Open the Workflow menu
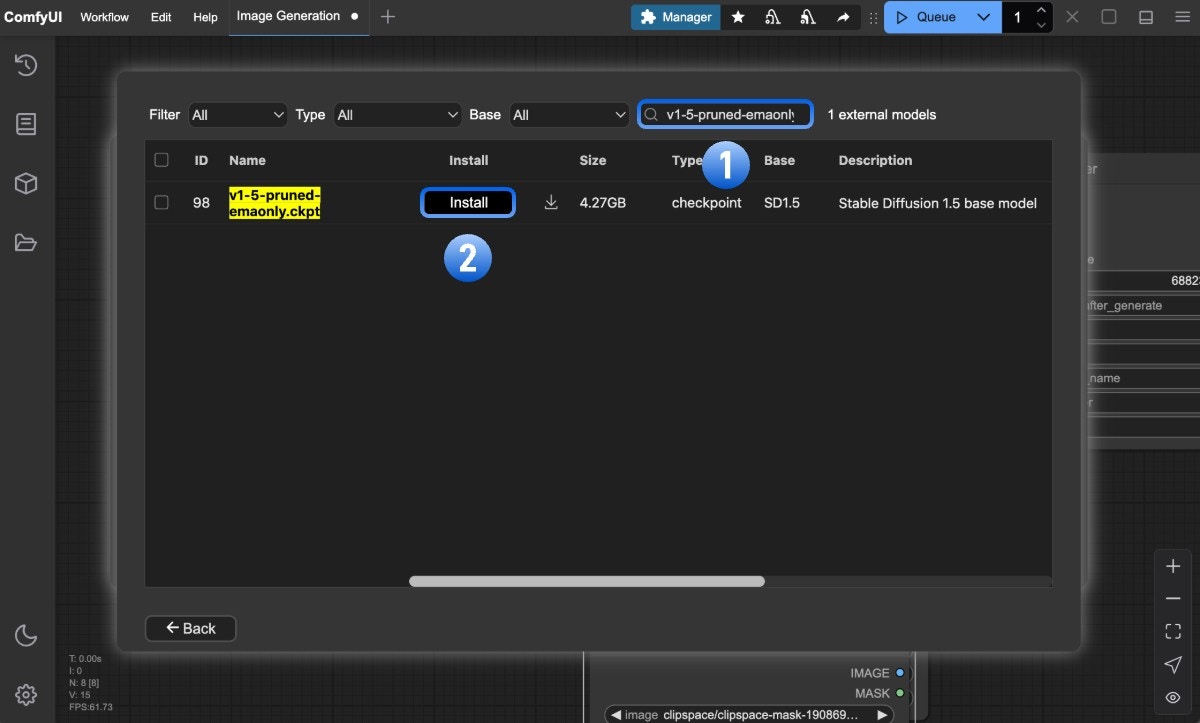This screenshot has width=1200, height=723. click(x=103, y=17)
